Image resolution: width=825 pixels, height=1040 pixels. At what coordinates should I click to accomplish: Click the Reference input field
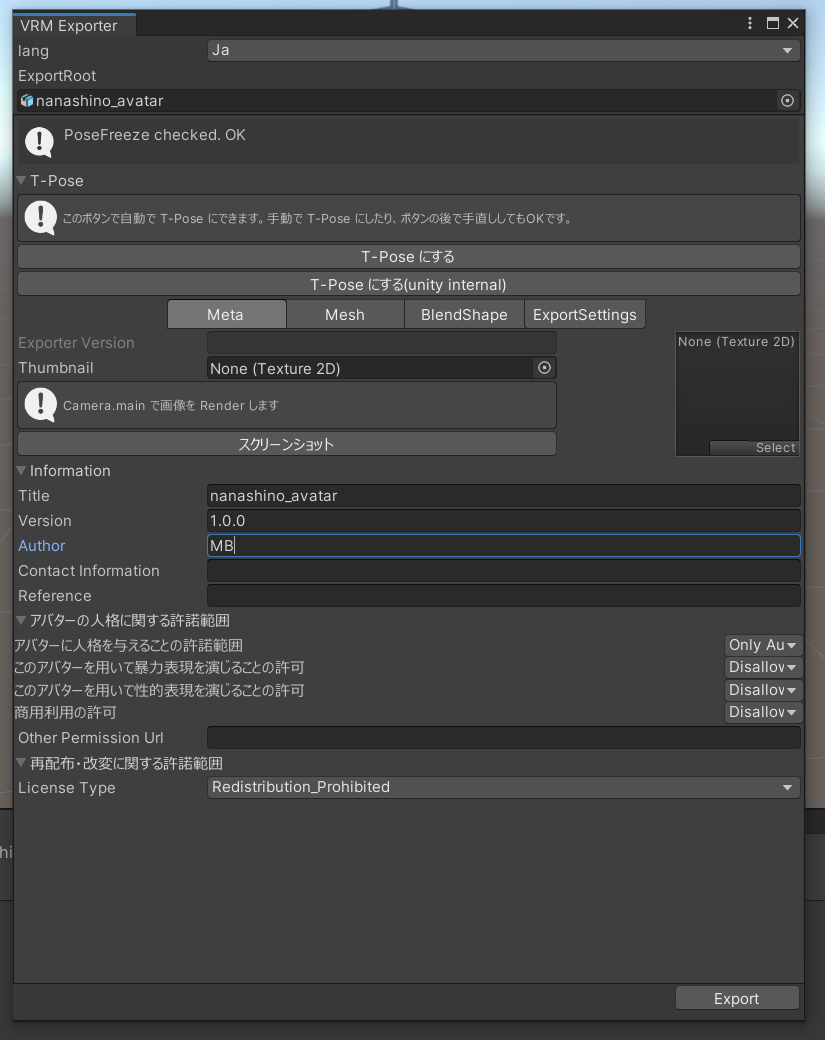point(503,596)
